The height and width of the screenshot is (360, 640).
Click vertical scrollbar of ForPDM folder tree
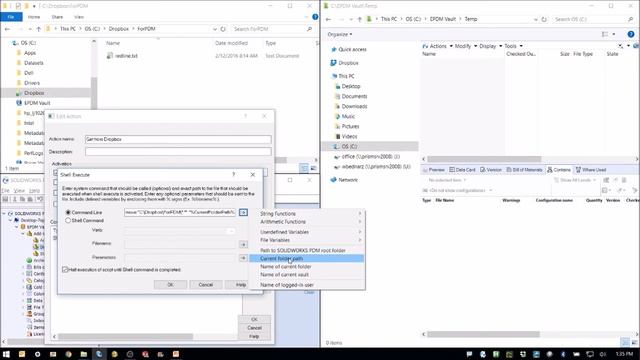coord(94,93)
